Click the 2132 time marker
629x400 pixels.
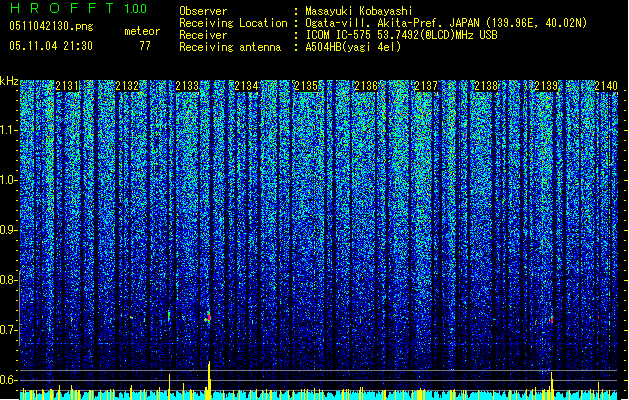coord(127,86)
